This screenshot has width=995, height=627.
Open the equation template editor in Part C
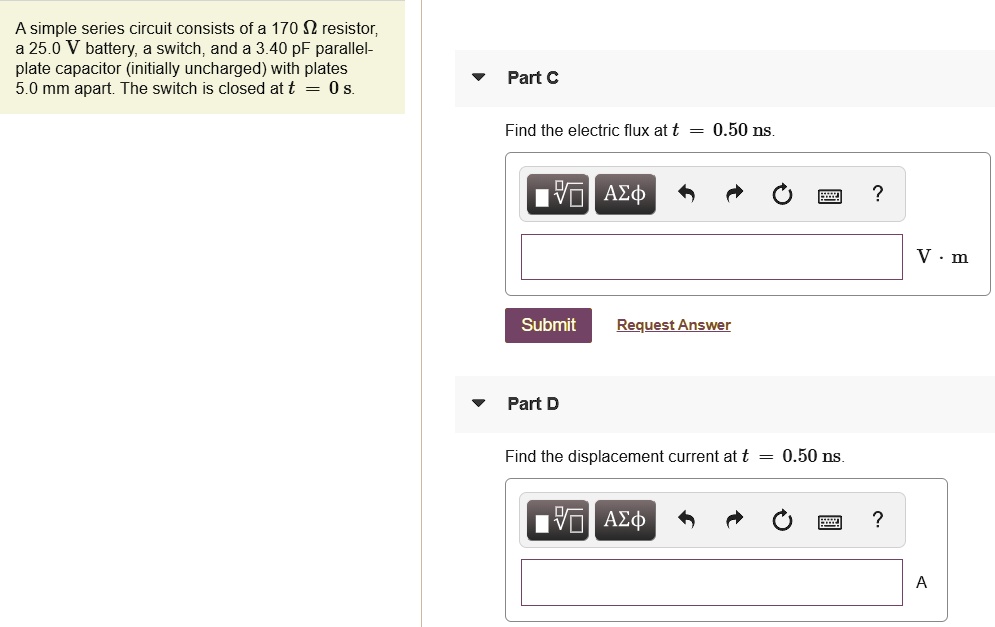click(557, 194)
